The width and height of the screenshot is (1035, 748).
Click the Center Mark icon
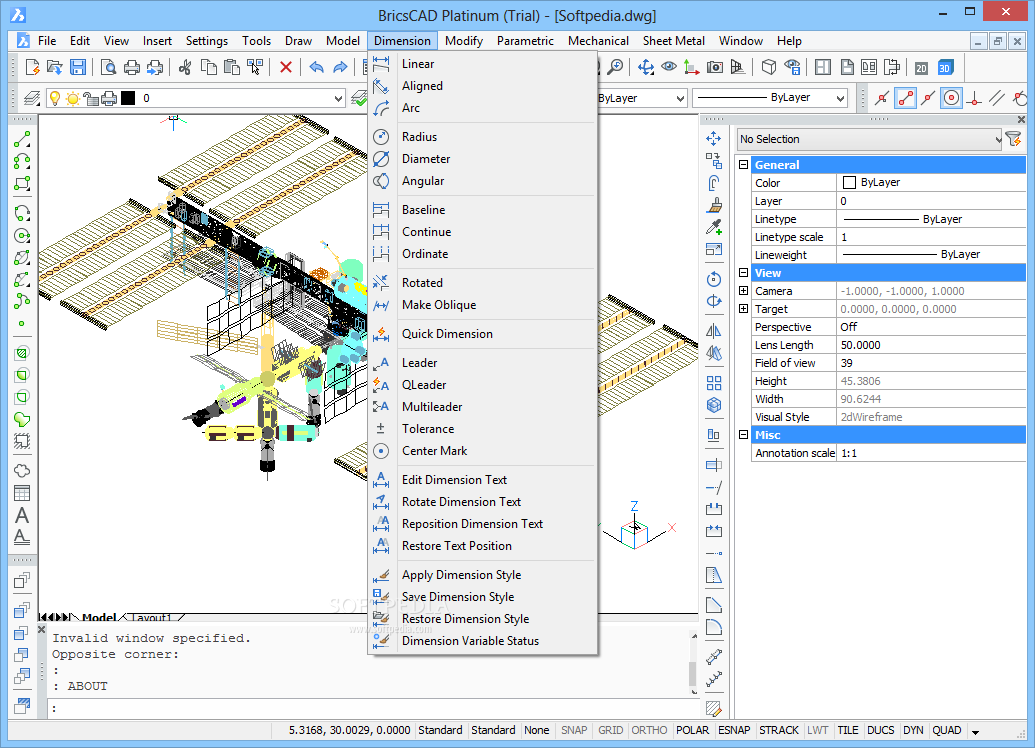pos(381,451)
